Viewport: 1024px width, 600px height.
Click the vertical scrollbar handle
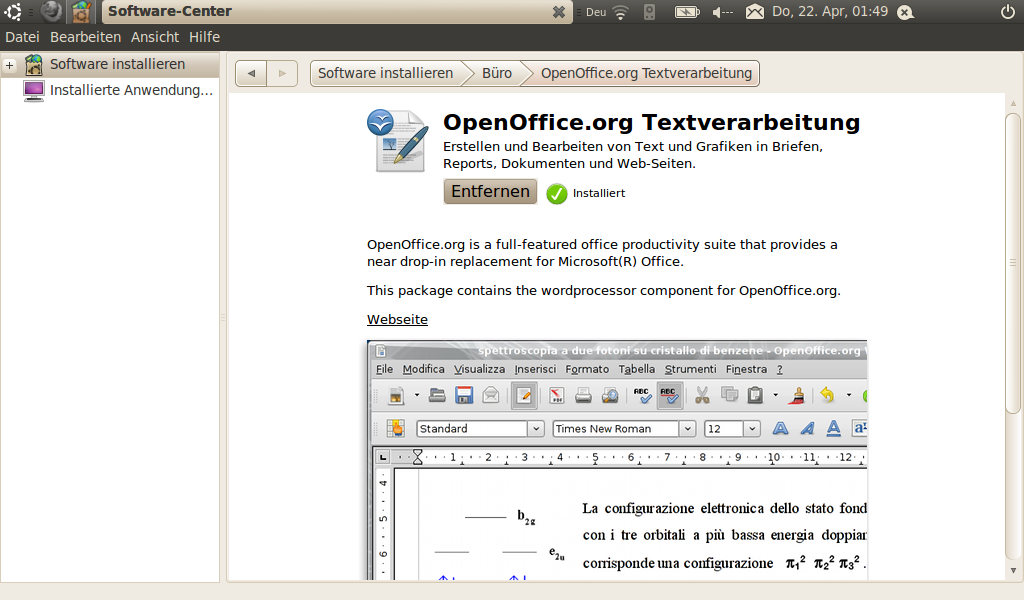(1013, 263)
